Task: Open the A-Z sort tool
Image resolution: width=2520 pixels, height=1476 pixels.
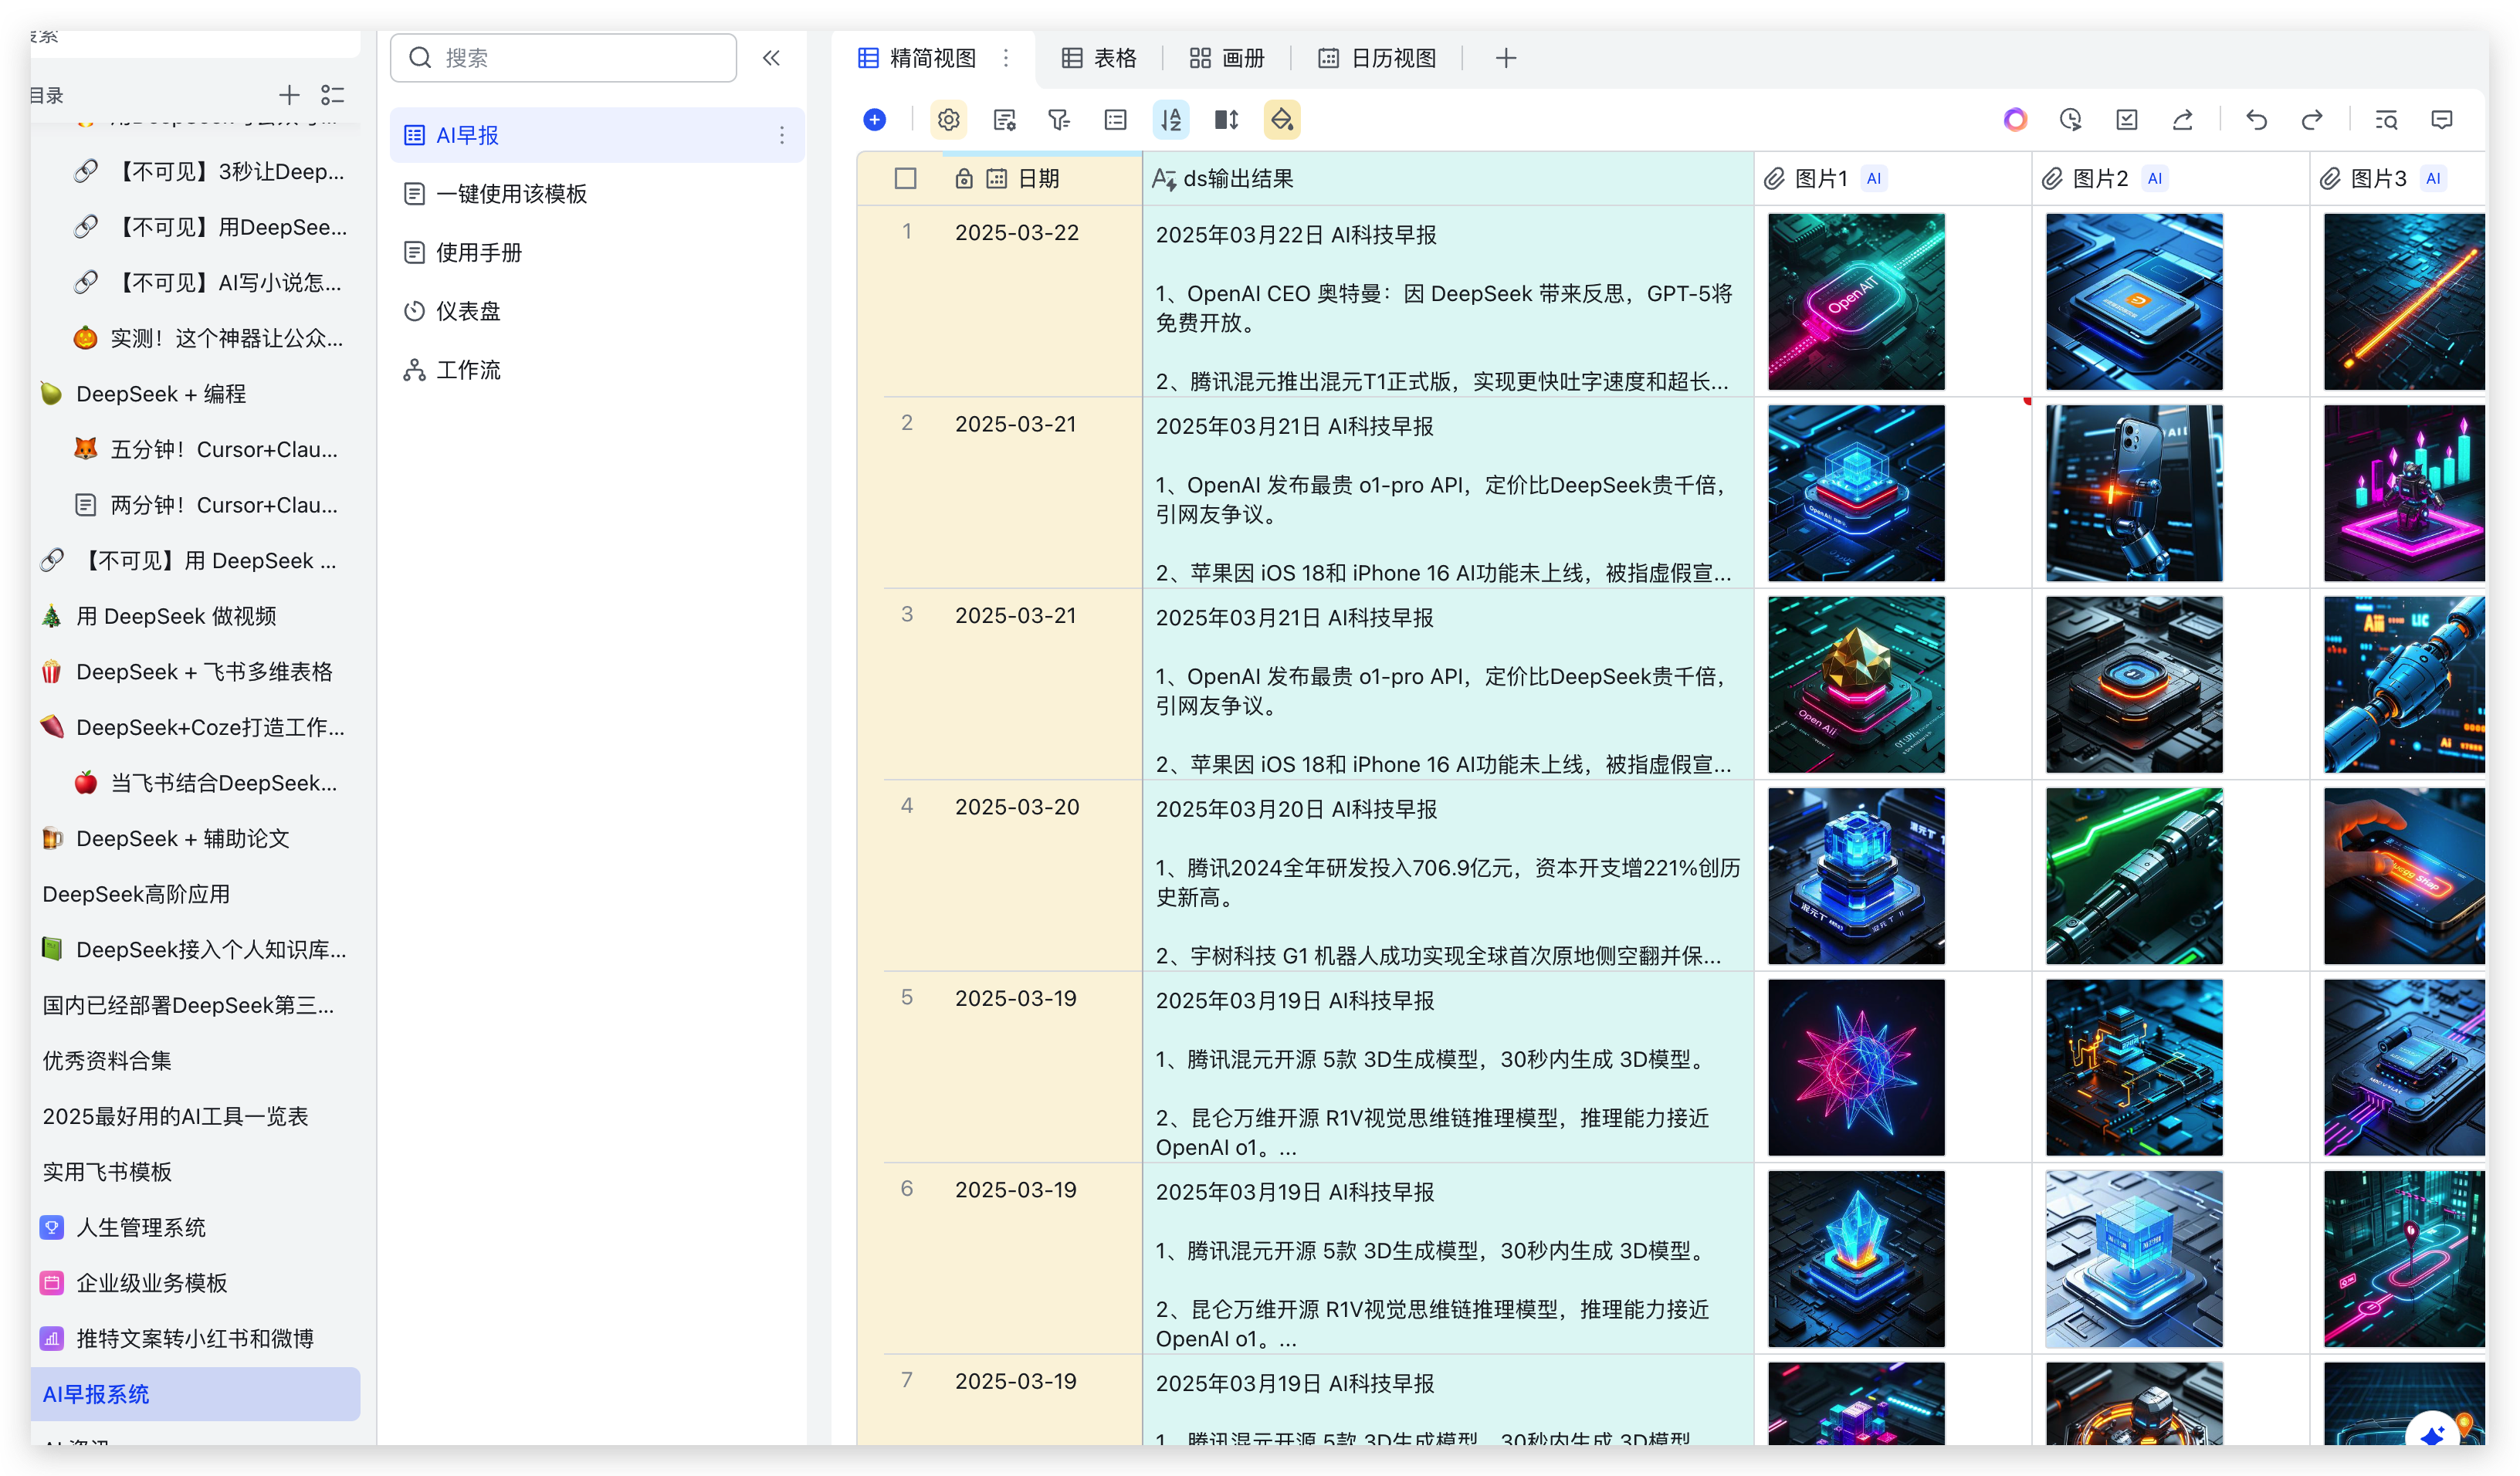Action: (x=1170, y=120)
